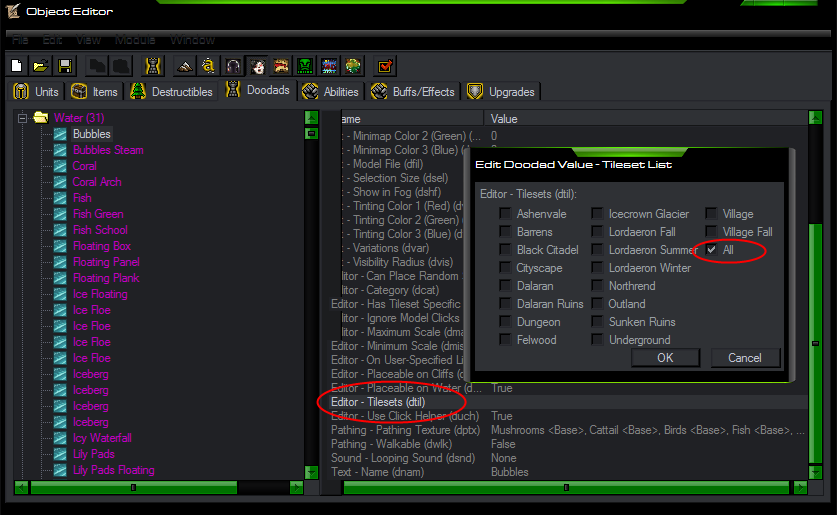837x515 pixels.
Task: Open the Object Manager icon
Action: click(329, 66)
